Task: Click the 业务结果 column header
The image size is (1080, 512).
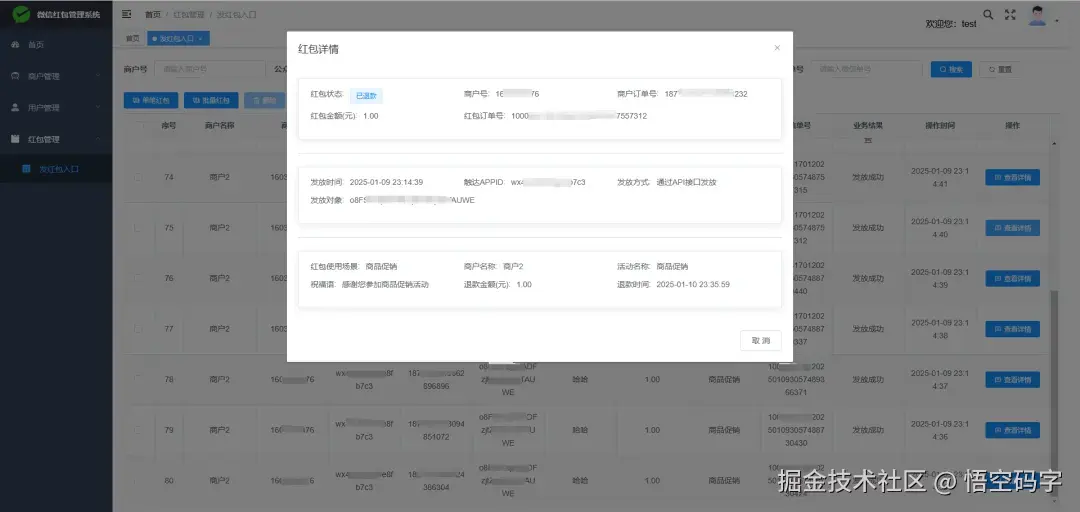Action: click(x=868, y=126)
